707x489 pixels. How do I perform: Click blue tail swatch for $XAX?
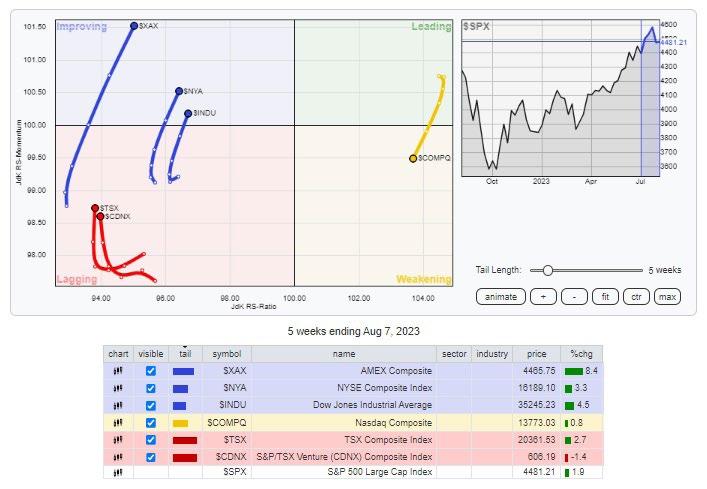pyautogui.click(x=184, y=371)
